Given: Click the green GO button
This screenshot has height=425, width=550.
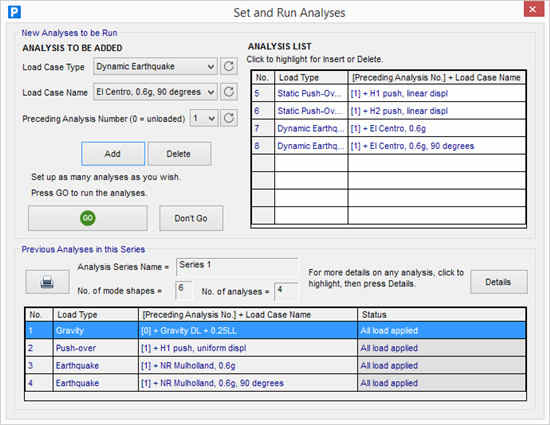Looking at the screenshot, I should point(88,218).
